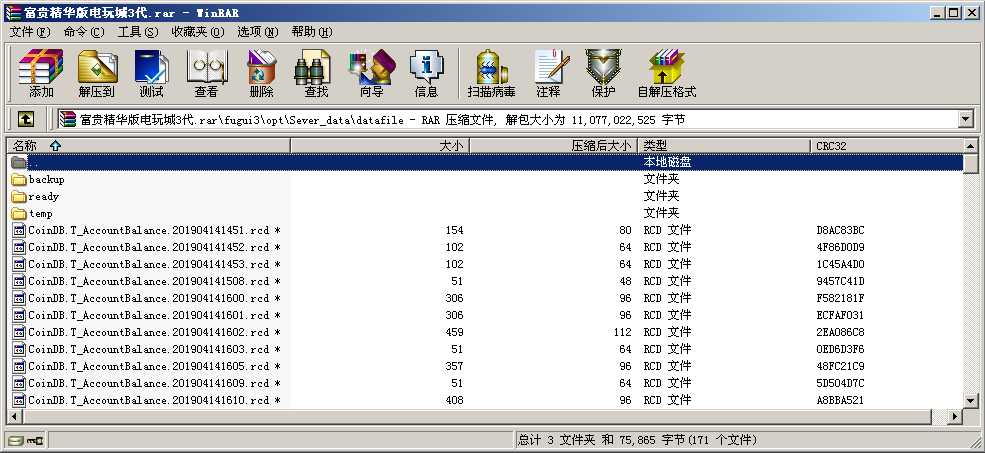Click CRC32 value D8AC83BC
Screen dimensions: 985x453
click(x=841, y=231)
